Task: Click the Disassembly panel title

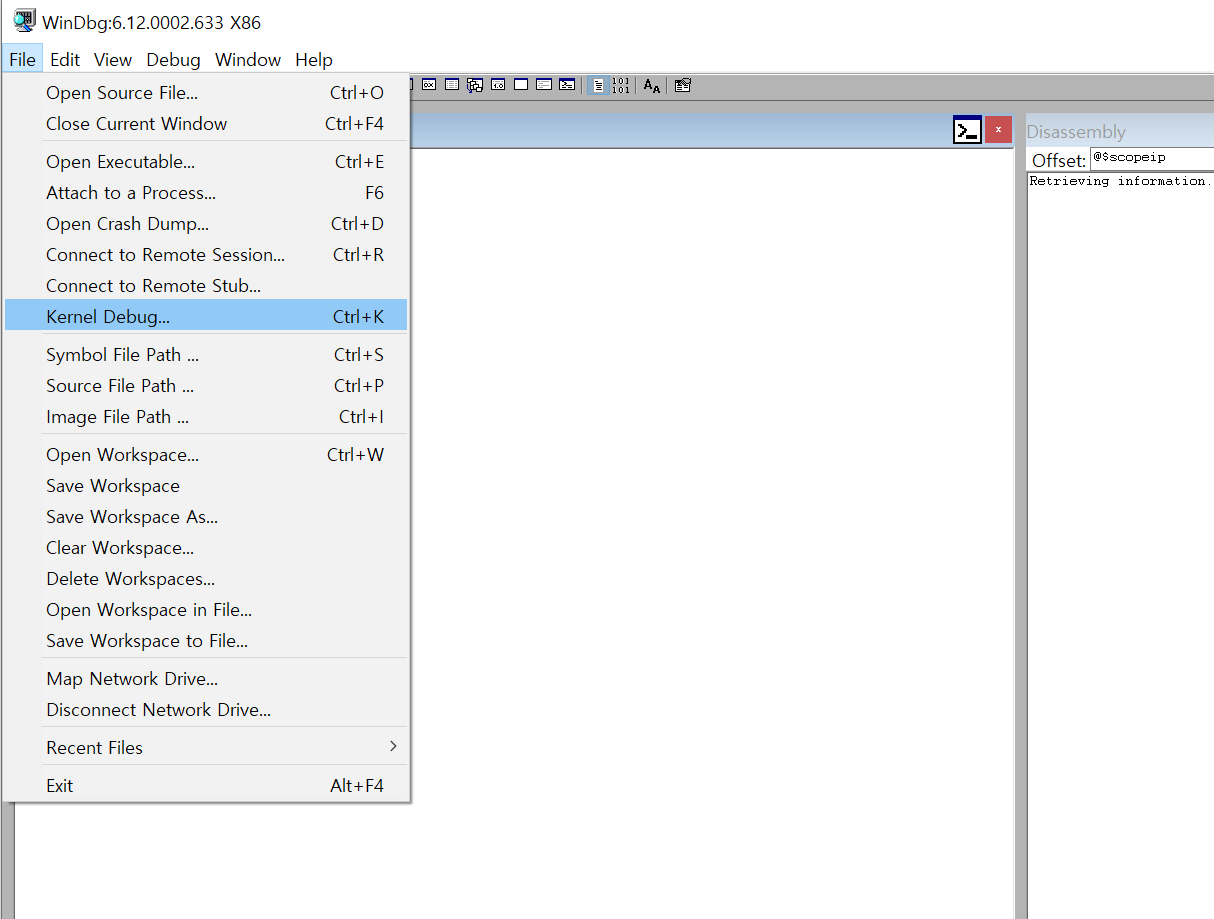Action: [1076, 132]
